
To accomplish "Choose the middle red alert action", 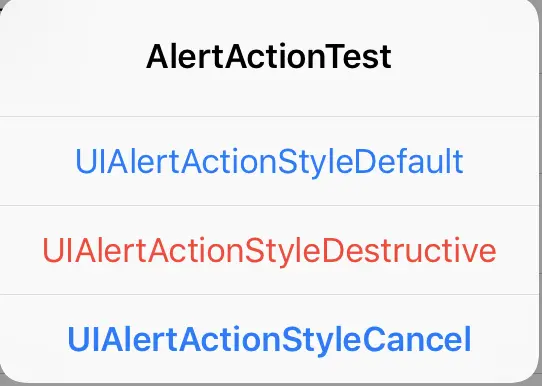I will pos(269,250).
